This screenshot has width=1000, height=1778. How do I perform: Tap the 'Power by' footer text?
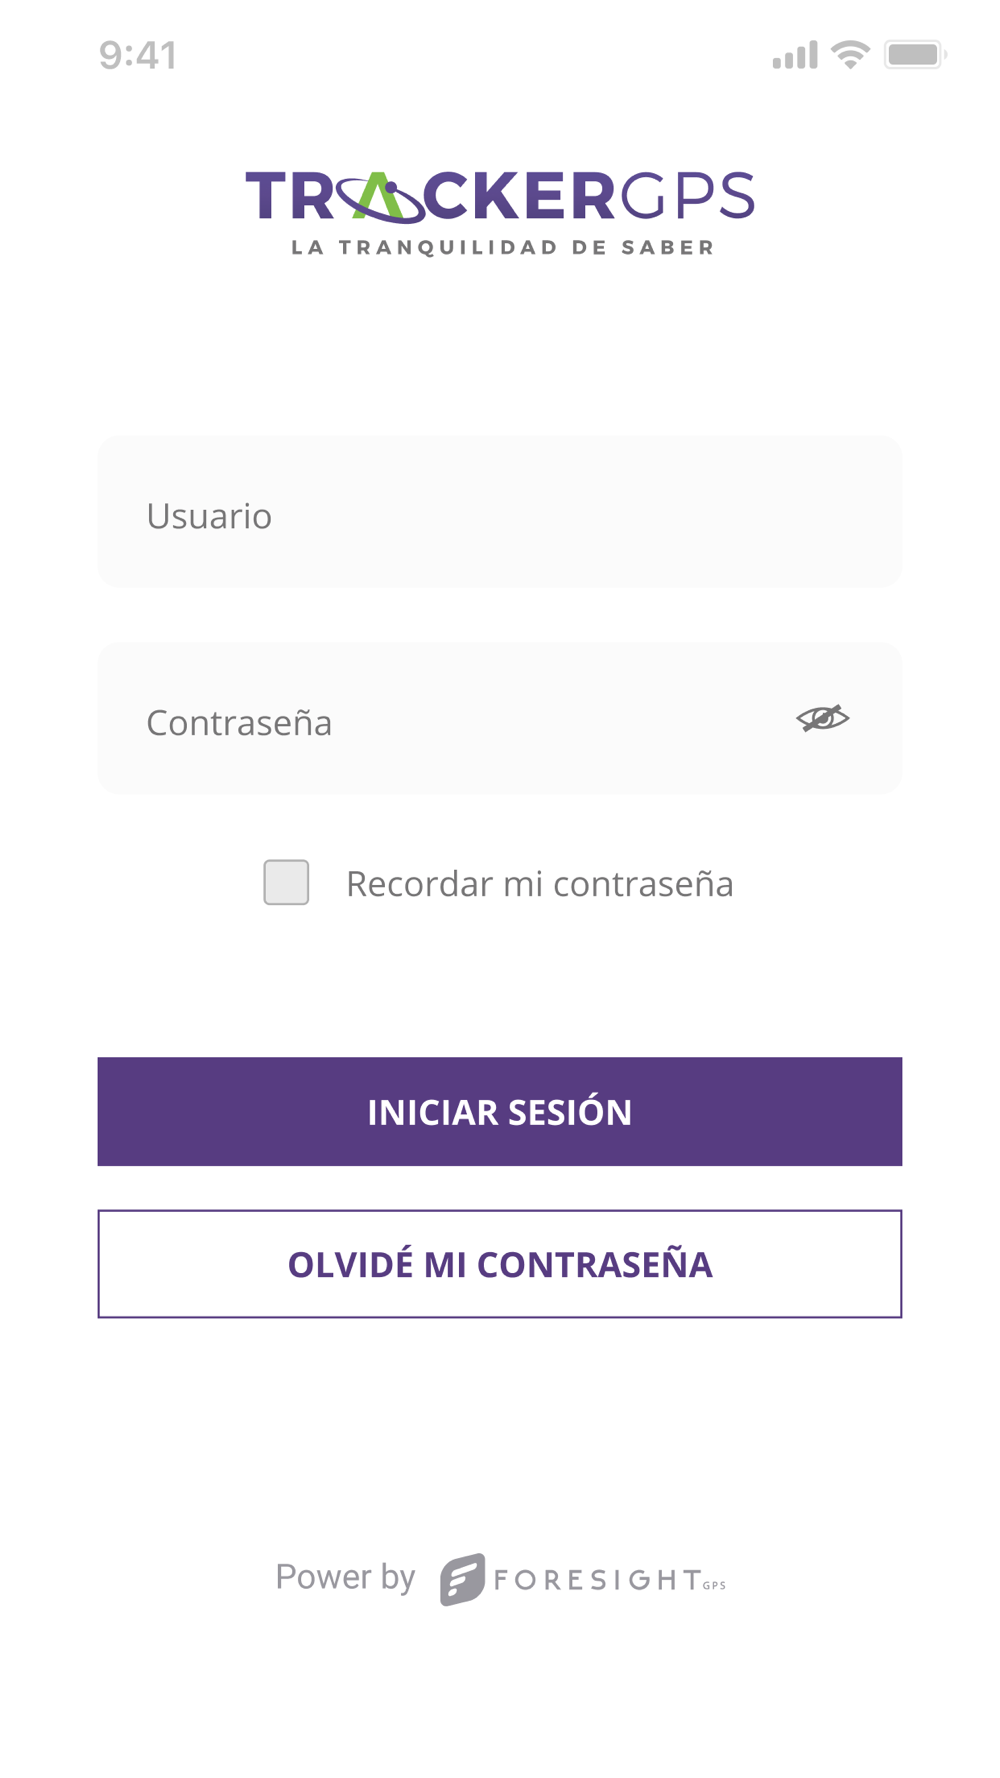[x=345, y=1577]
